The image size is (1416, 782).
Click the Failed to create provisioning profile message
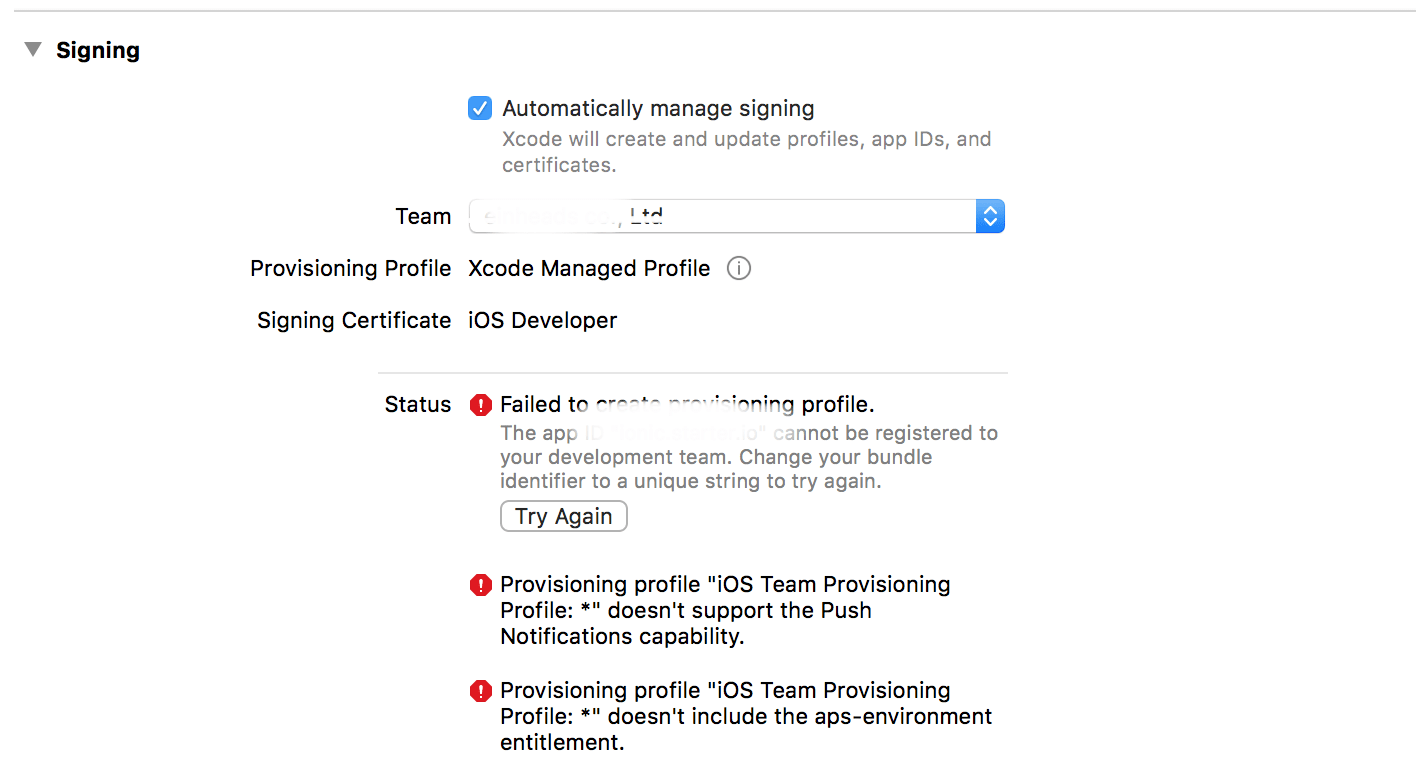click(x=688, y=405)
